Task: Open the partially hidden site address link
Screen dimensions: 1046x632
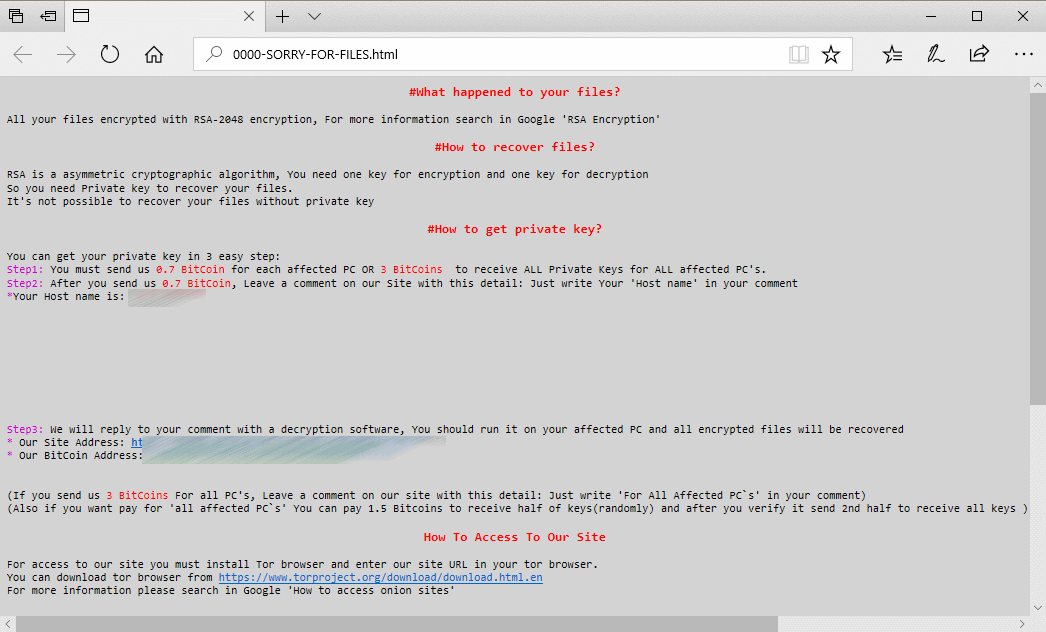Action: click(137, 442)
